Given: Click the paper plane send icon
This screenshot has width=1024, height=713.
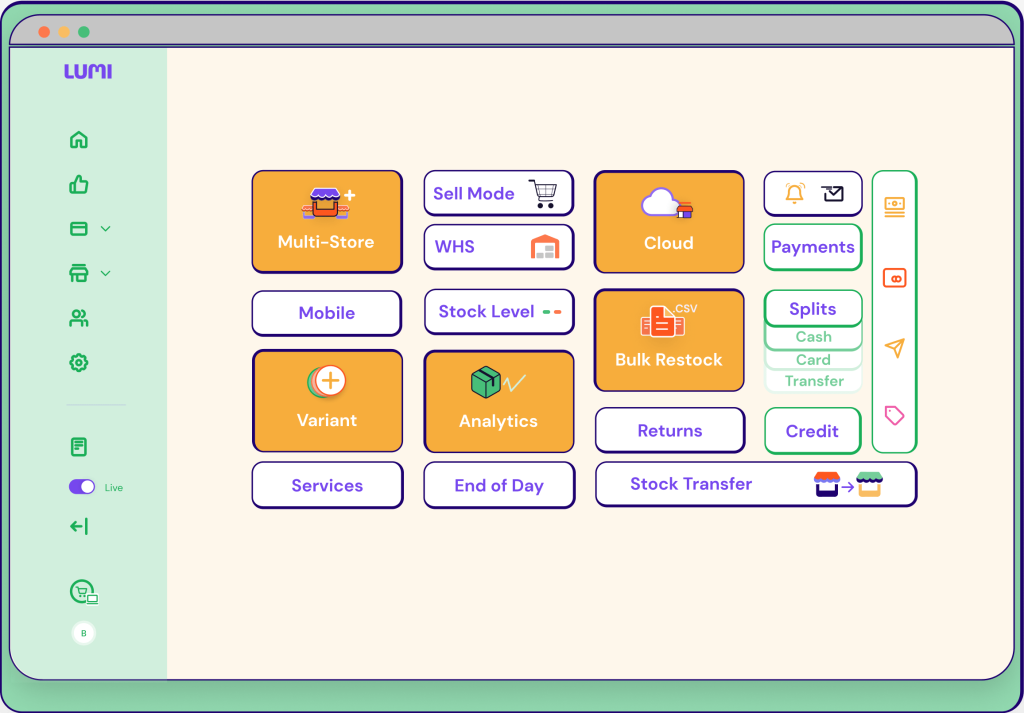Looking at the screenshot, I should click(x=894, y=347).
